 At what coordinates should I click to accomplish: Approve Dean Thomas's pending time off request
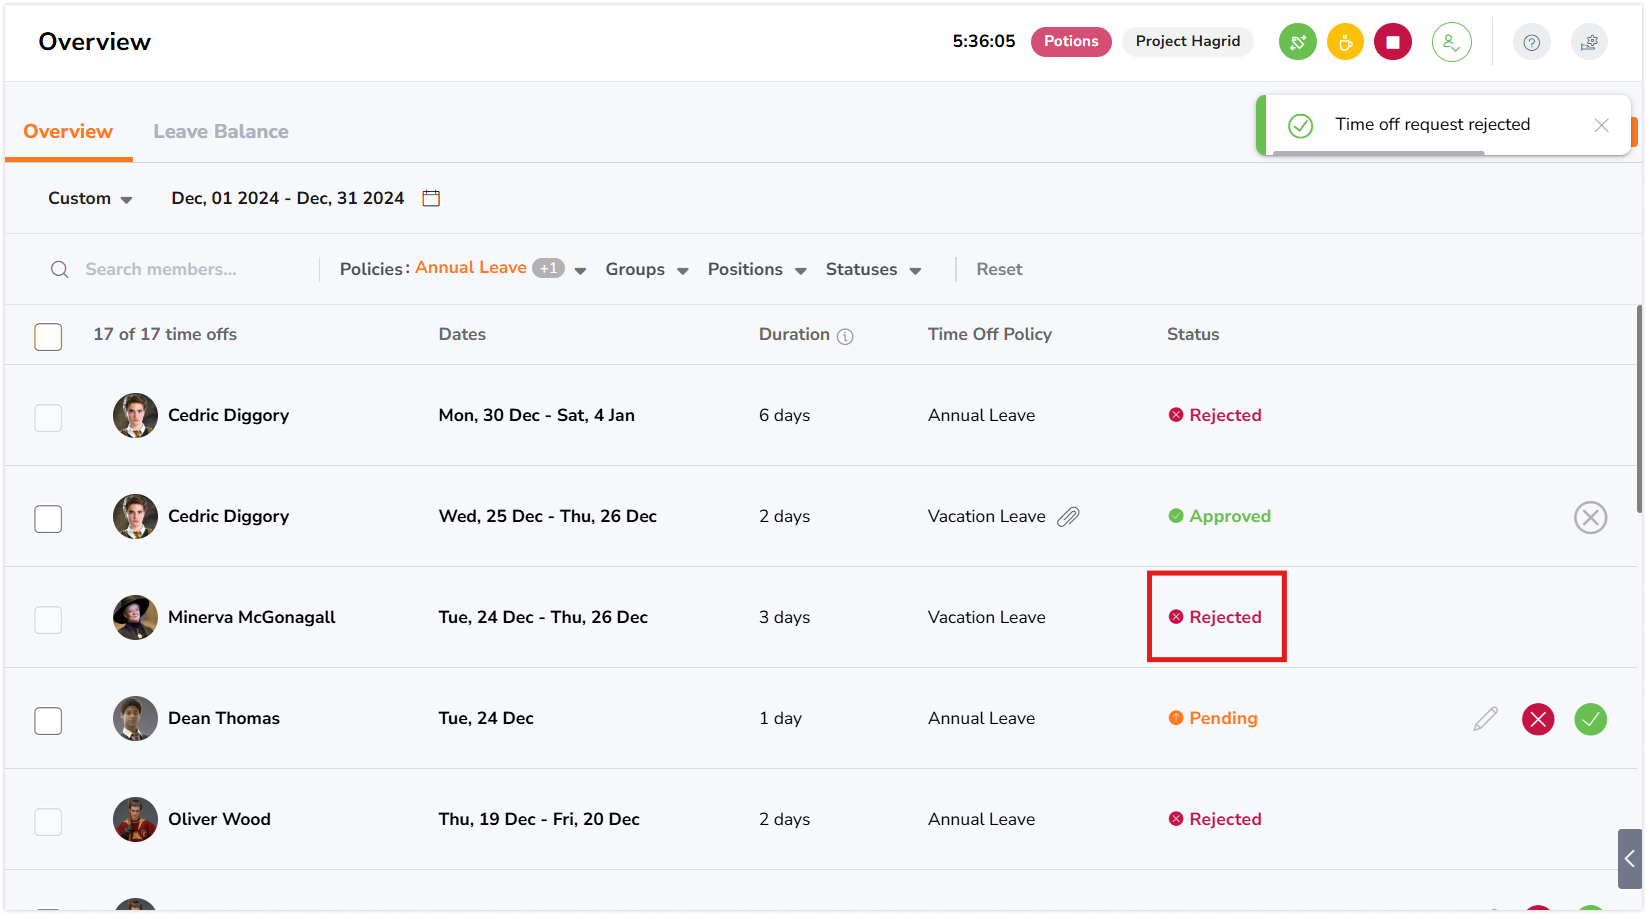pyautogui.click(x=1590, y=719)
